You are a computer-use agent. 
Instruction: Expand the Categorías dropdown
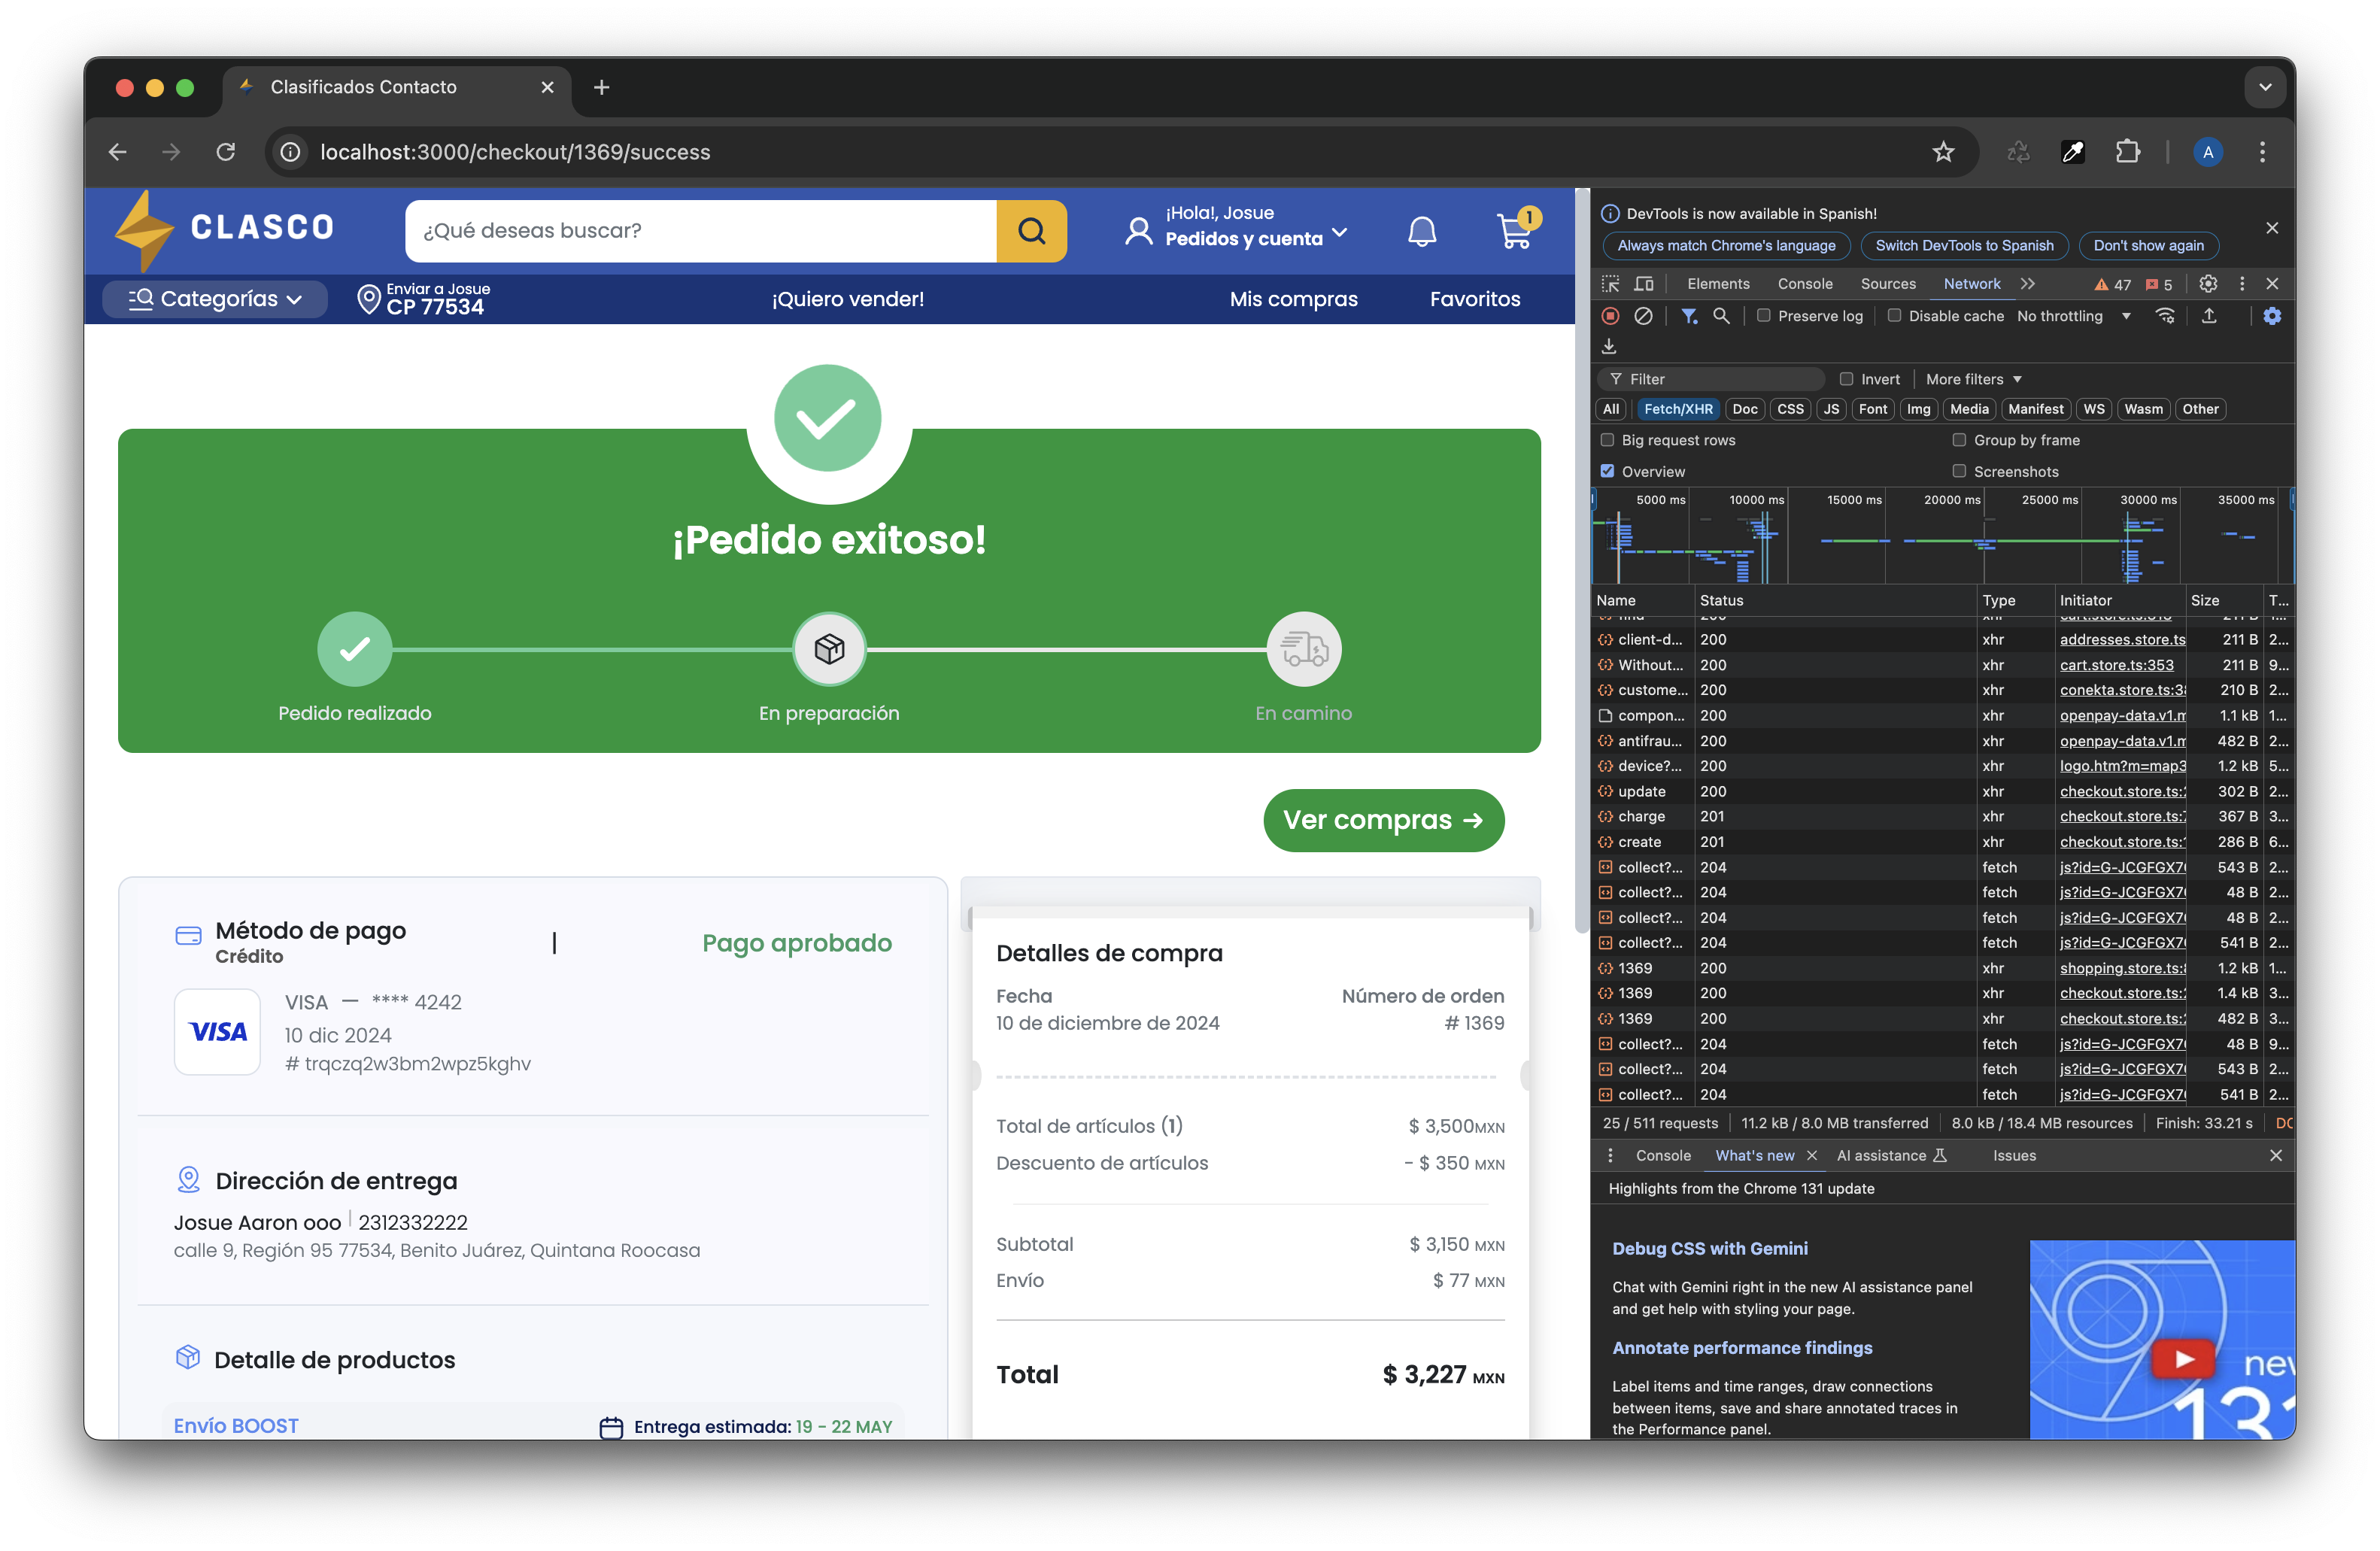[x=215, y=299]
